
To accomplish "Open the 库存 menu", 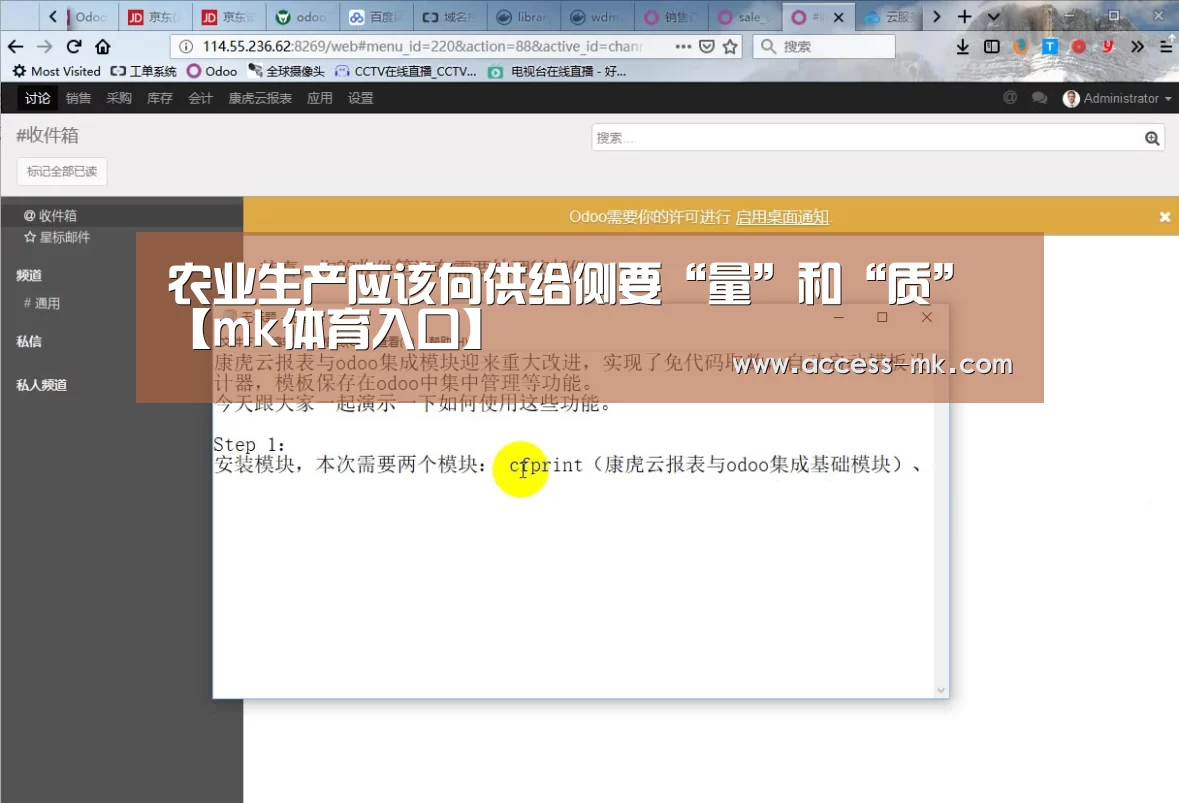I will pyautogui.click(x=159, y=98).
